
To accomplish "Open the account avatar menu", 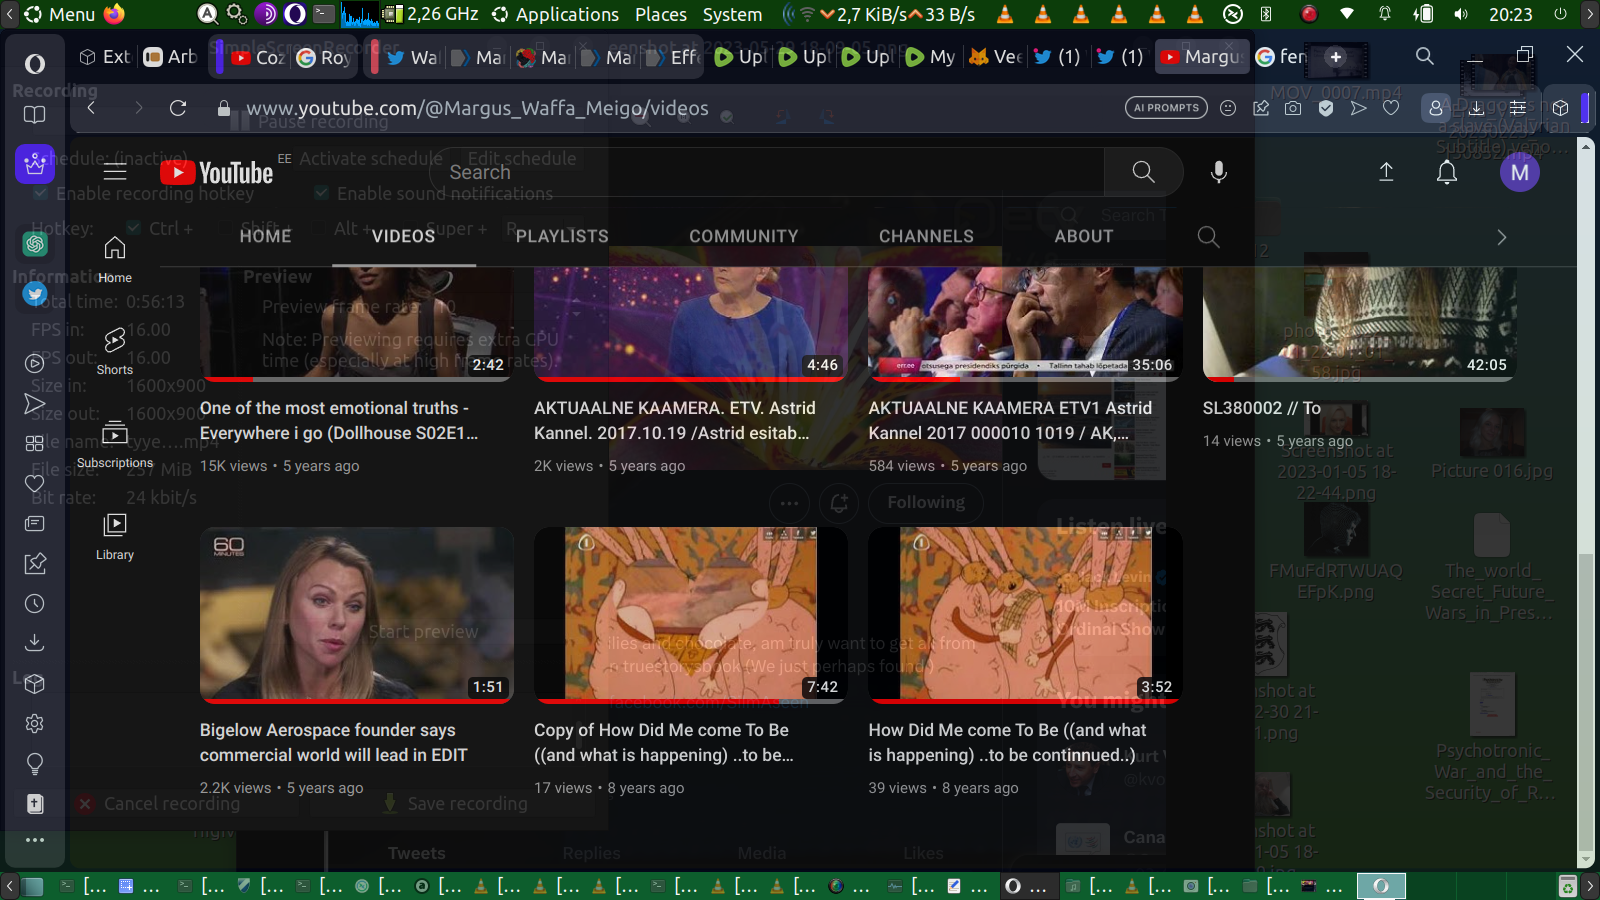I will tap(1519, 172).
